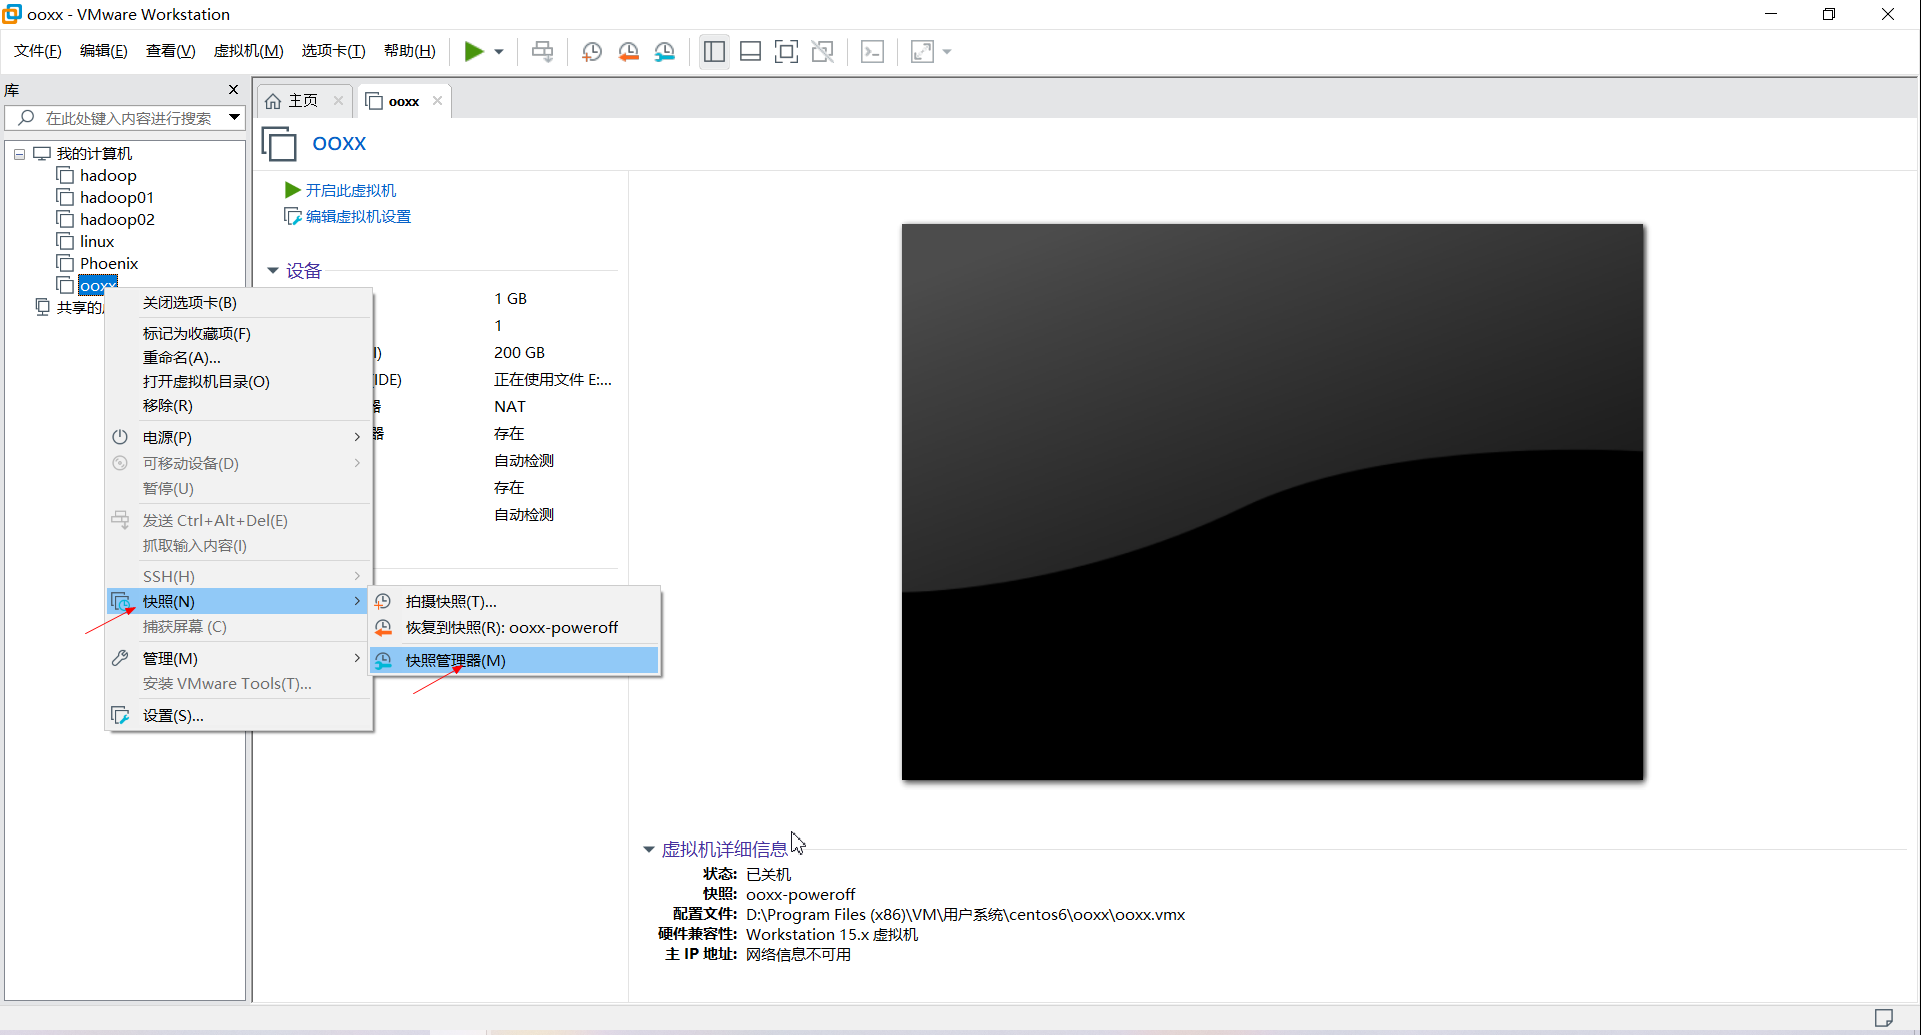Click revert to snapshot toolbar icon
Image resolution: width=1921 pixels, height=1035 pixels.
click(628, 51)
